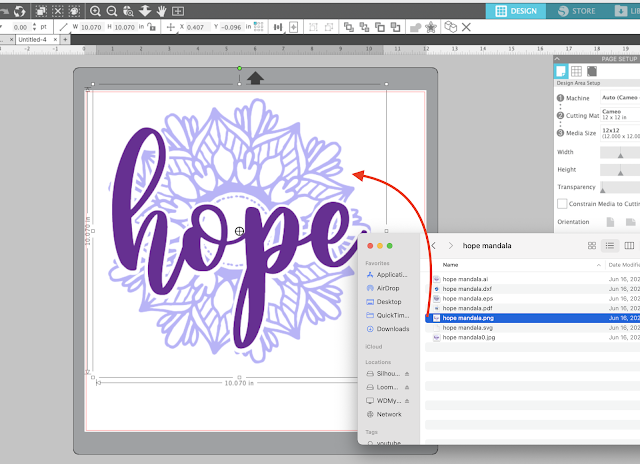Choose landscape Orientation icon
The height and width of the screenshot is (464, 640).
[631, 222]
